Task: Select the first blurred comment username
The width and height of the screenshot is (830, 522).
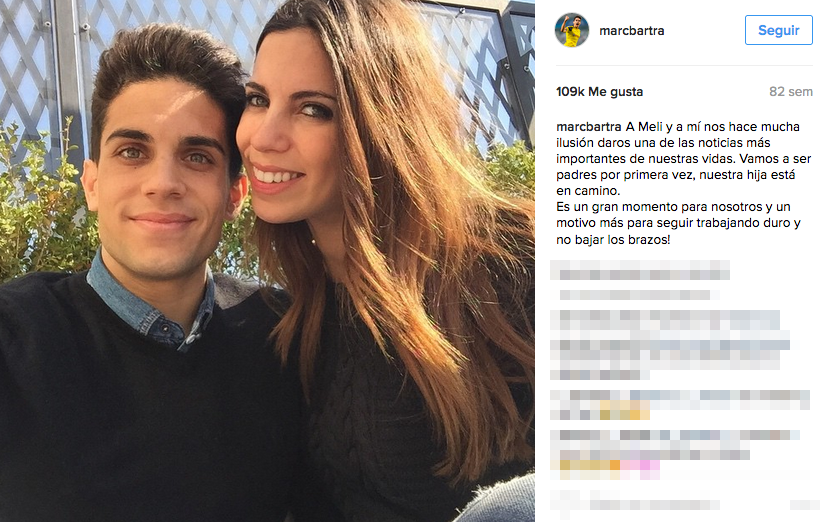Action: pyautogui.click(x=639, y=271)
